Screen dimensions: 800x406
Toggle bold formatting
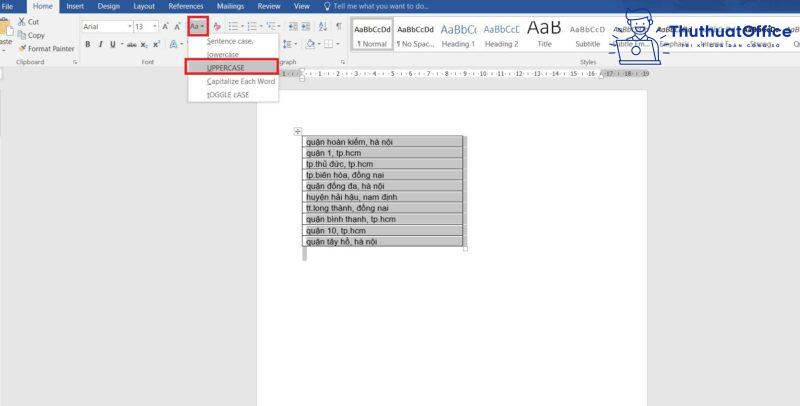[x=88, y=44]
